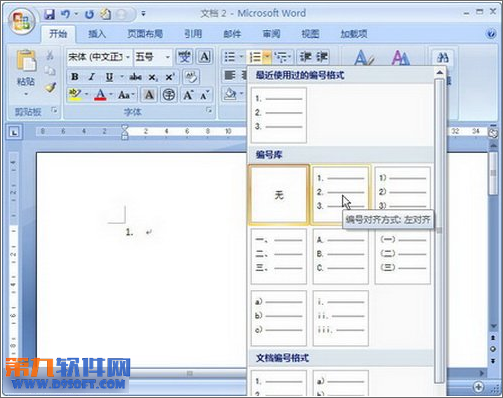Toggle Underline formatting
The height and width of the screenshot is (398, 503).
(109, 77)
